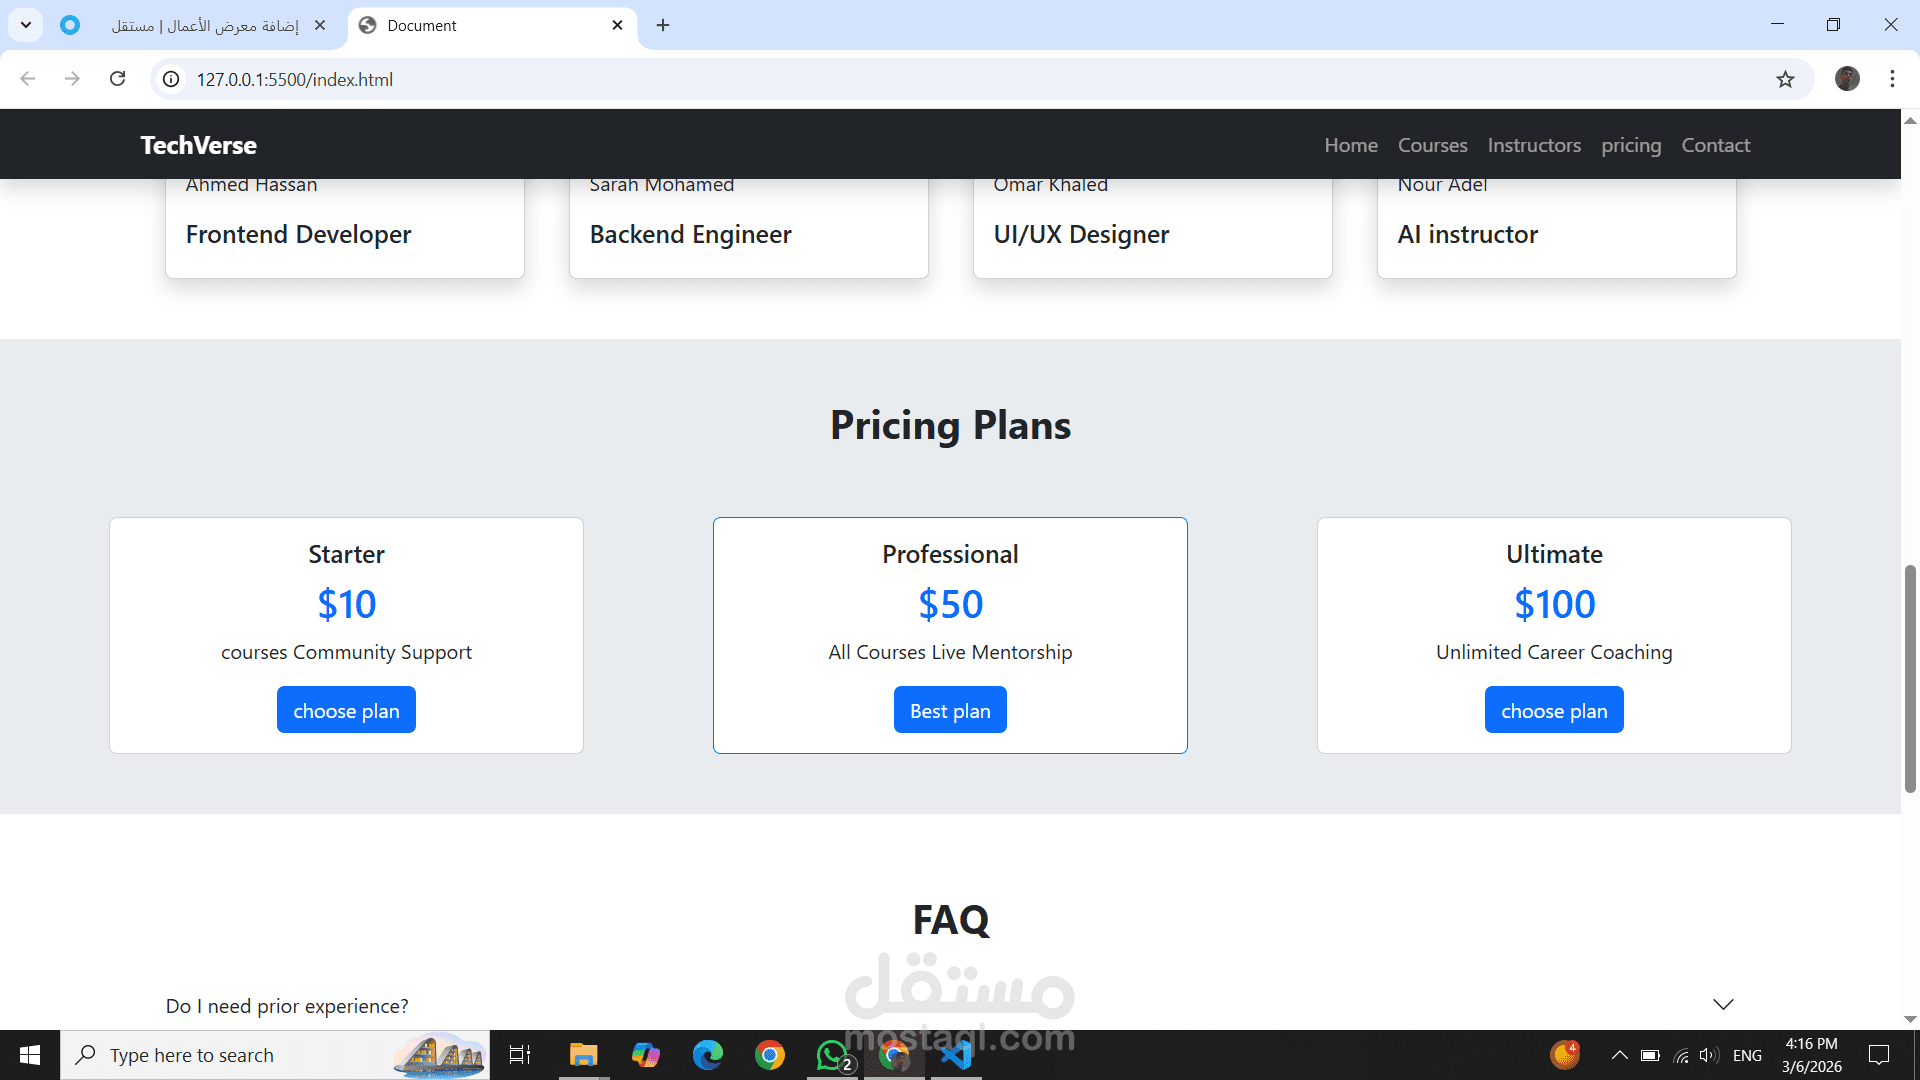Open File Explorer from taskbar
Screen dimensions: 1920x1080
(x=583, y=1055)
